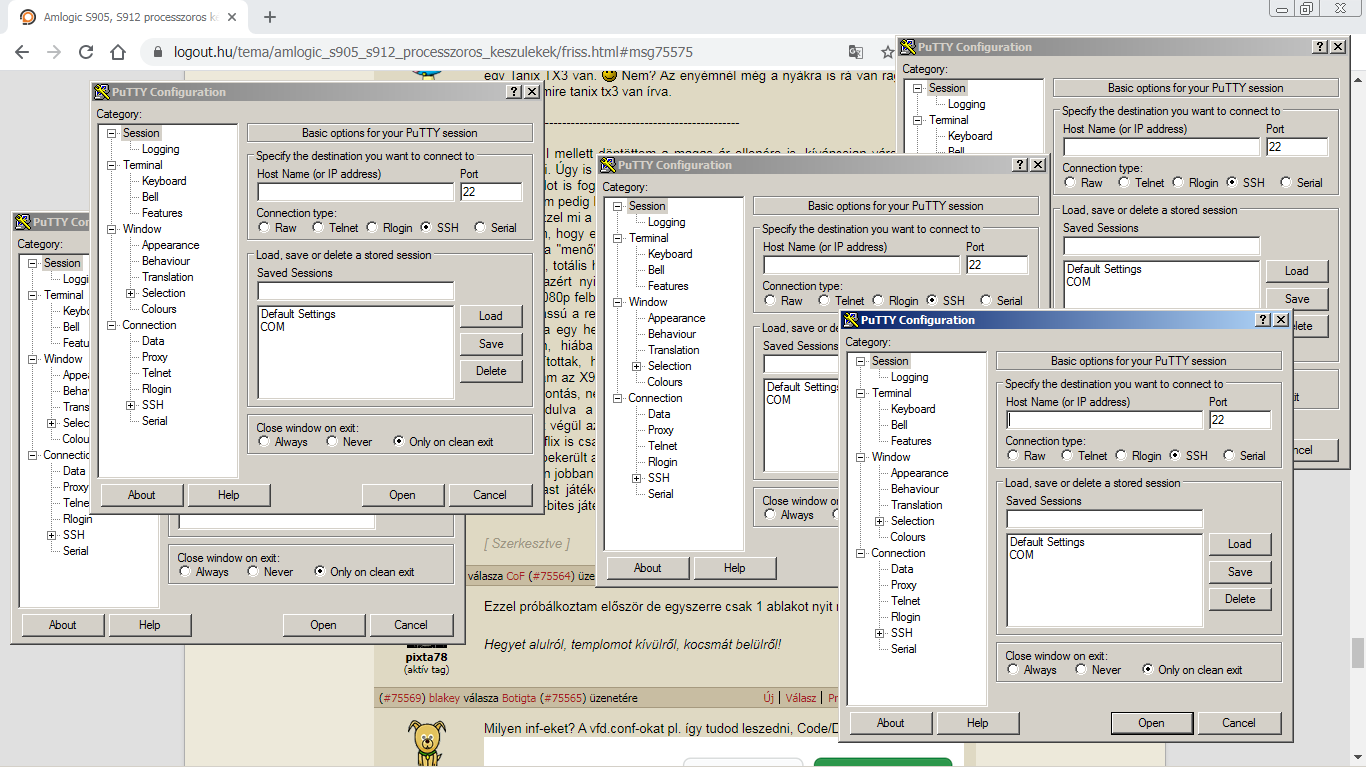Click Help button in middle PuTTY window
Image resolution: width=1366 pixels, height=768 pixels.
734,568
